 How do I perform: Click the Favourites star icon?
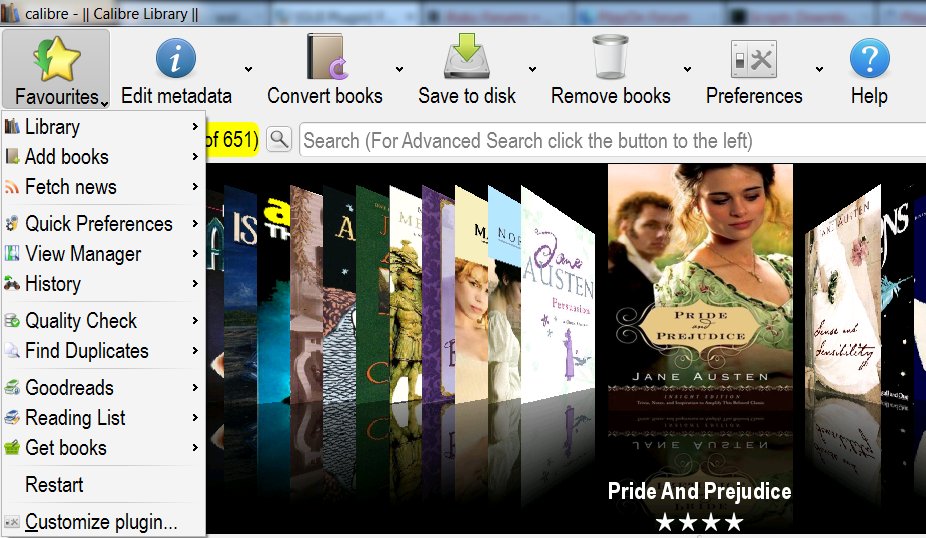(x=57, y=59)
